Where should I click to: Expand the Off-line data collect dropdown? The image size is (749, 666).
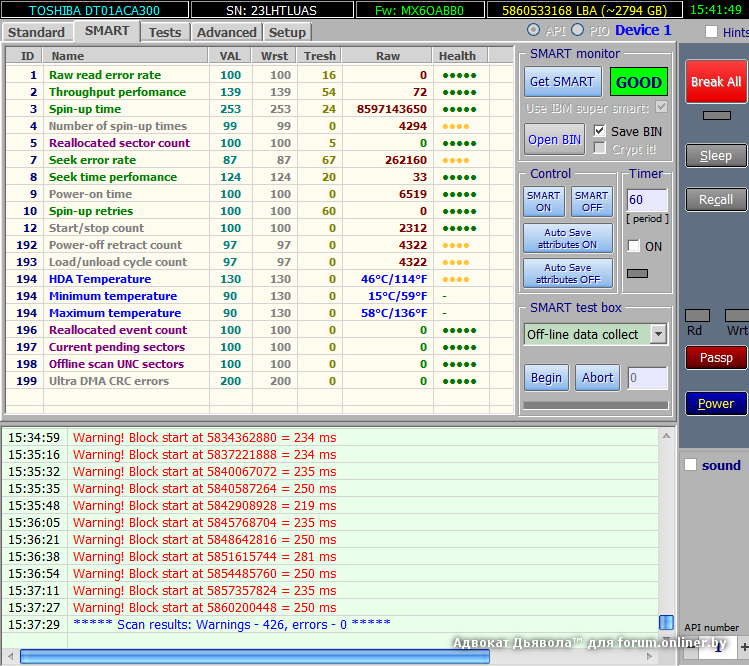pyautogui.click(x=658, y=334)
